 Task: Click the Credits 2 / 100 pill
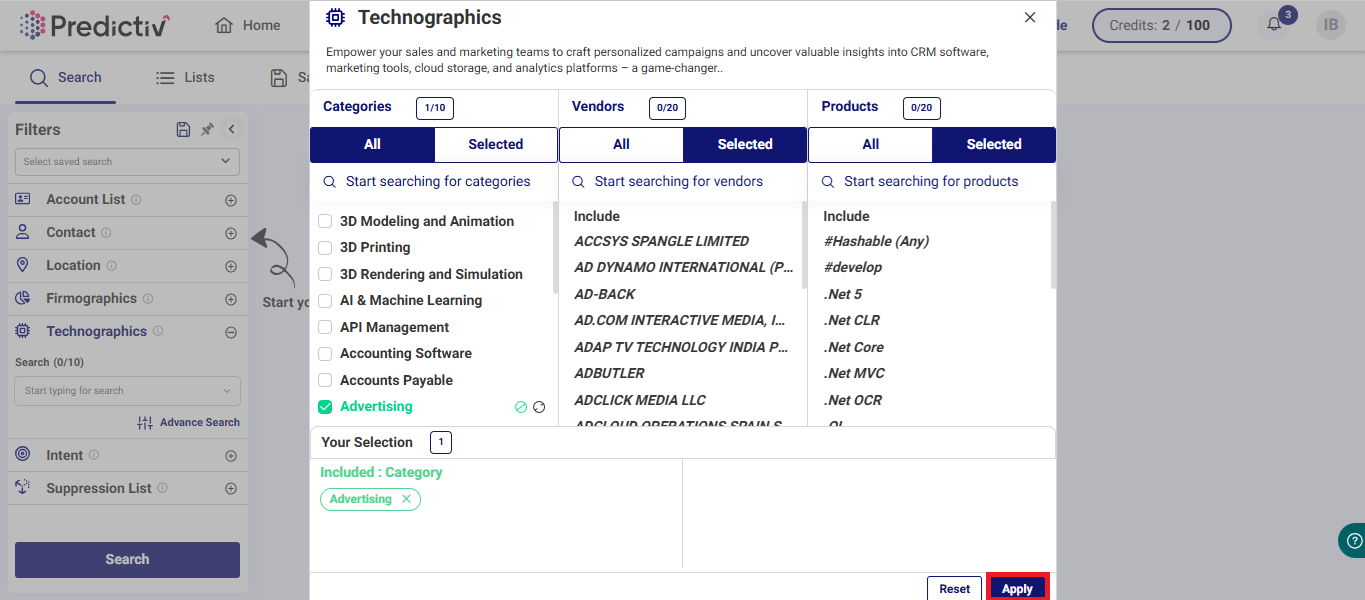[x=1161, y=25]
